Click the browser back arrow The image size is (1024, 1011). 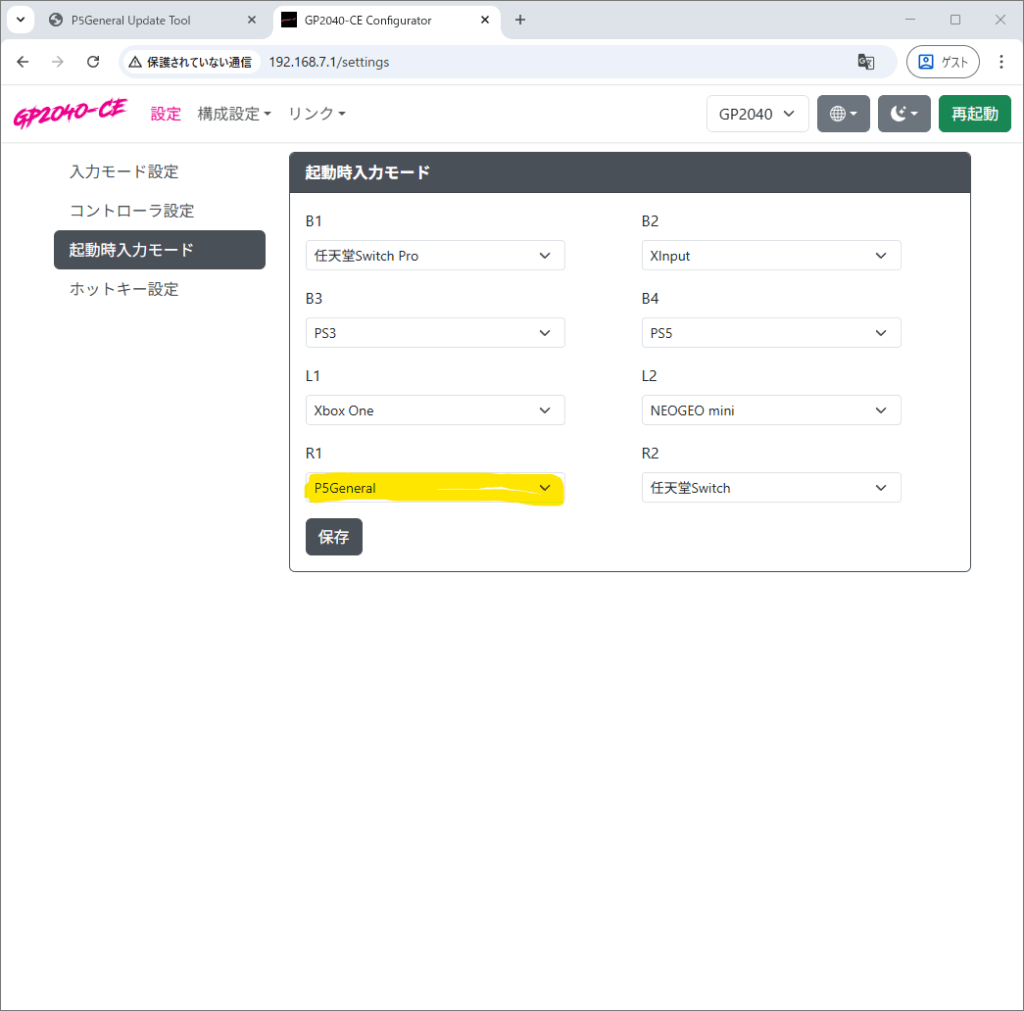(23, 62)
